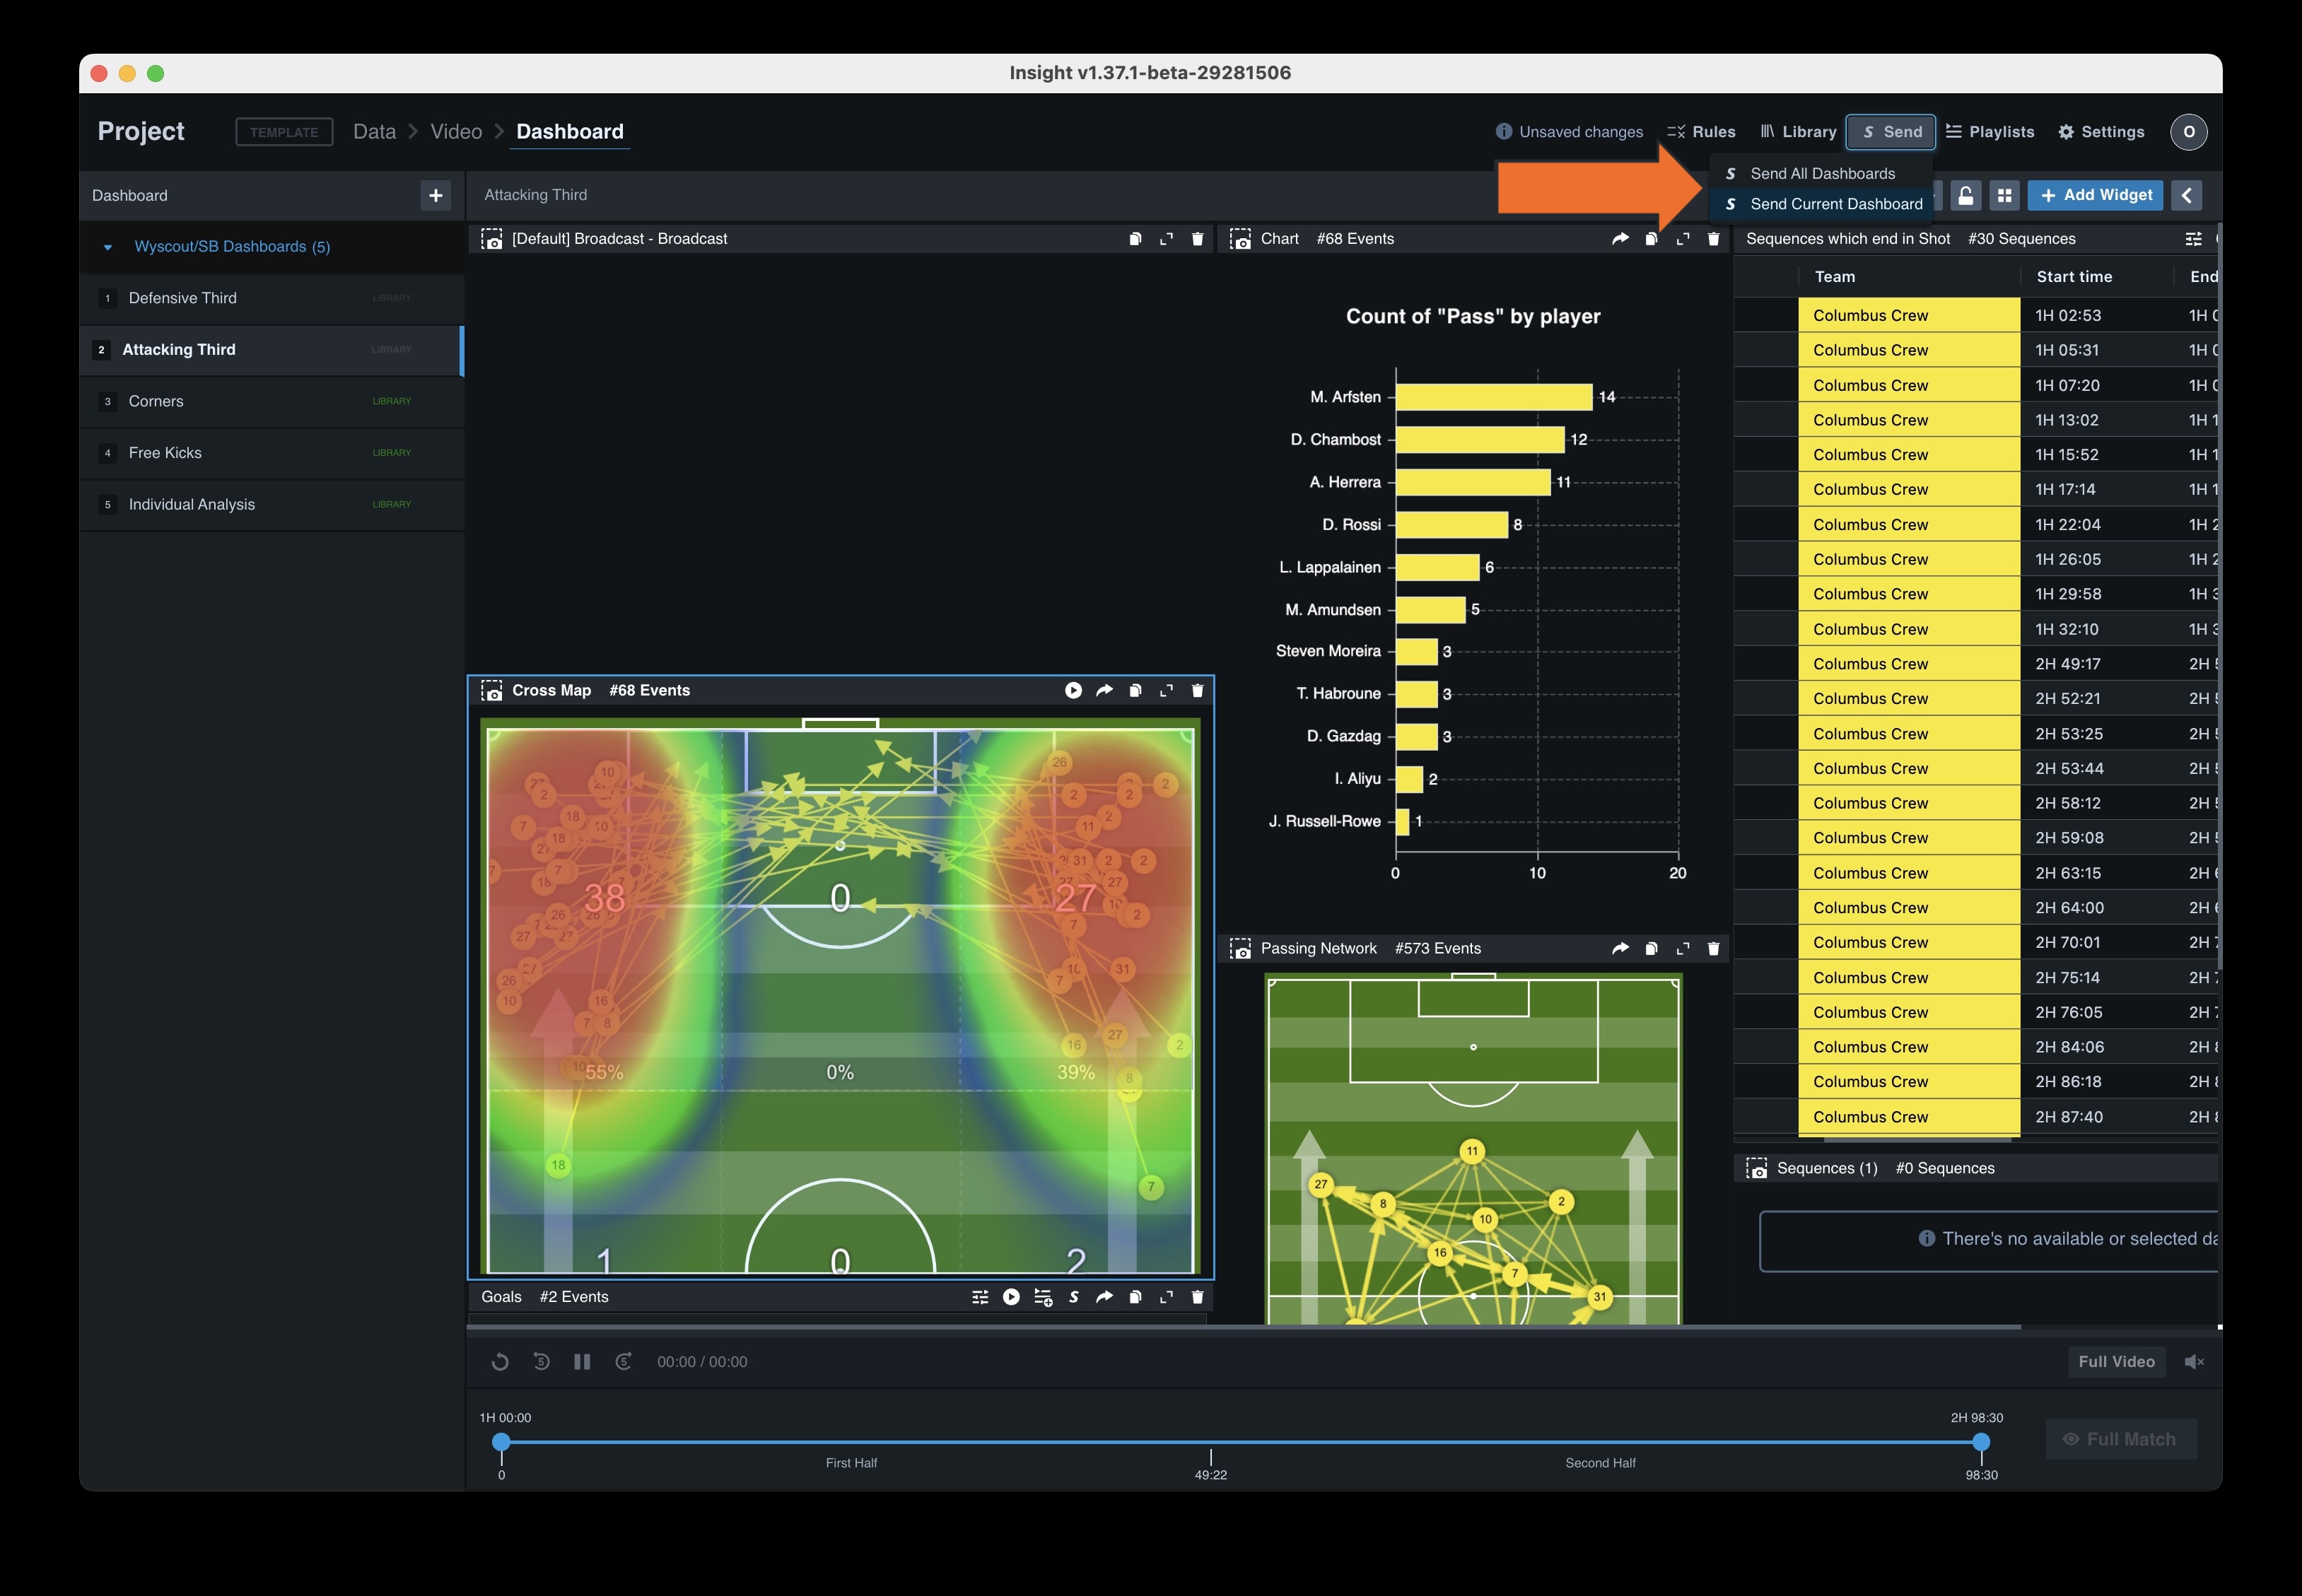Viewport: 2302px width, 1596px height.
Task: Expand the Cross Map widget fullscreen
Action: pyautogui.click(x=1166, y=690)
